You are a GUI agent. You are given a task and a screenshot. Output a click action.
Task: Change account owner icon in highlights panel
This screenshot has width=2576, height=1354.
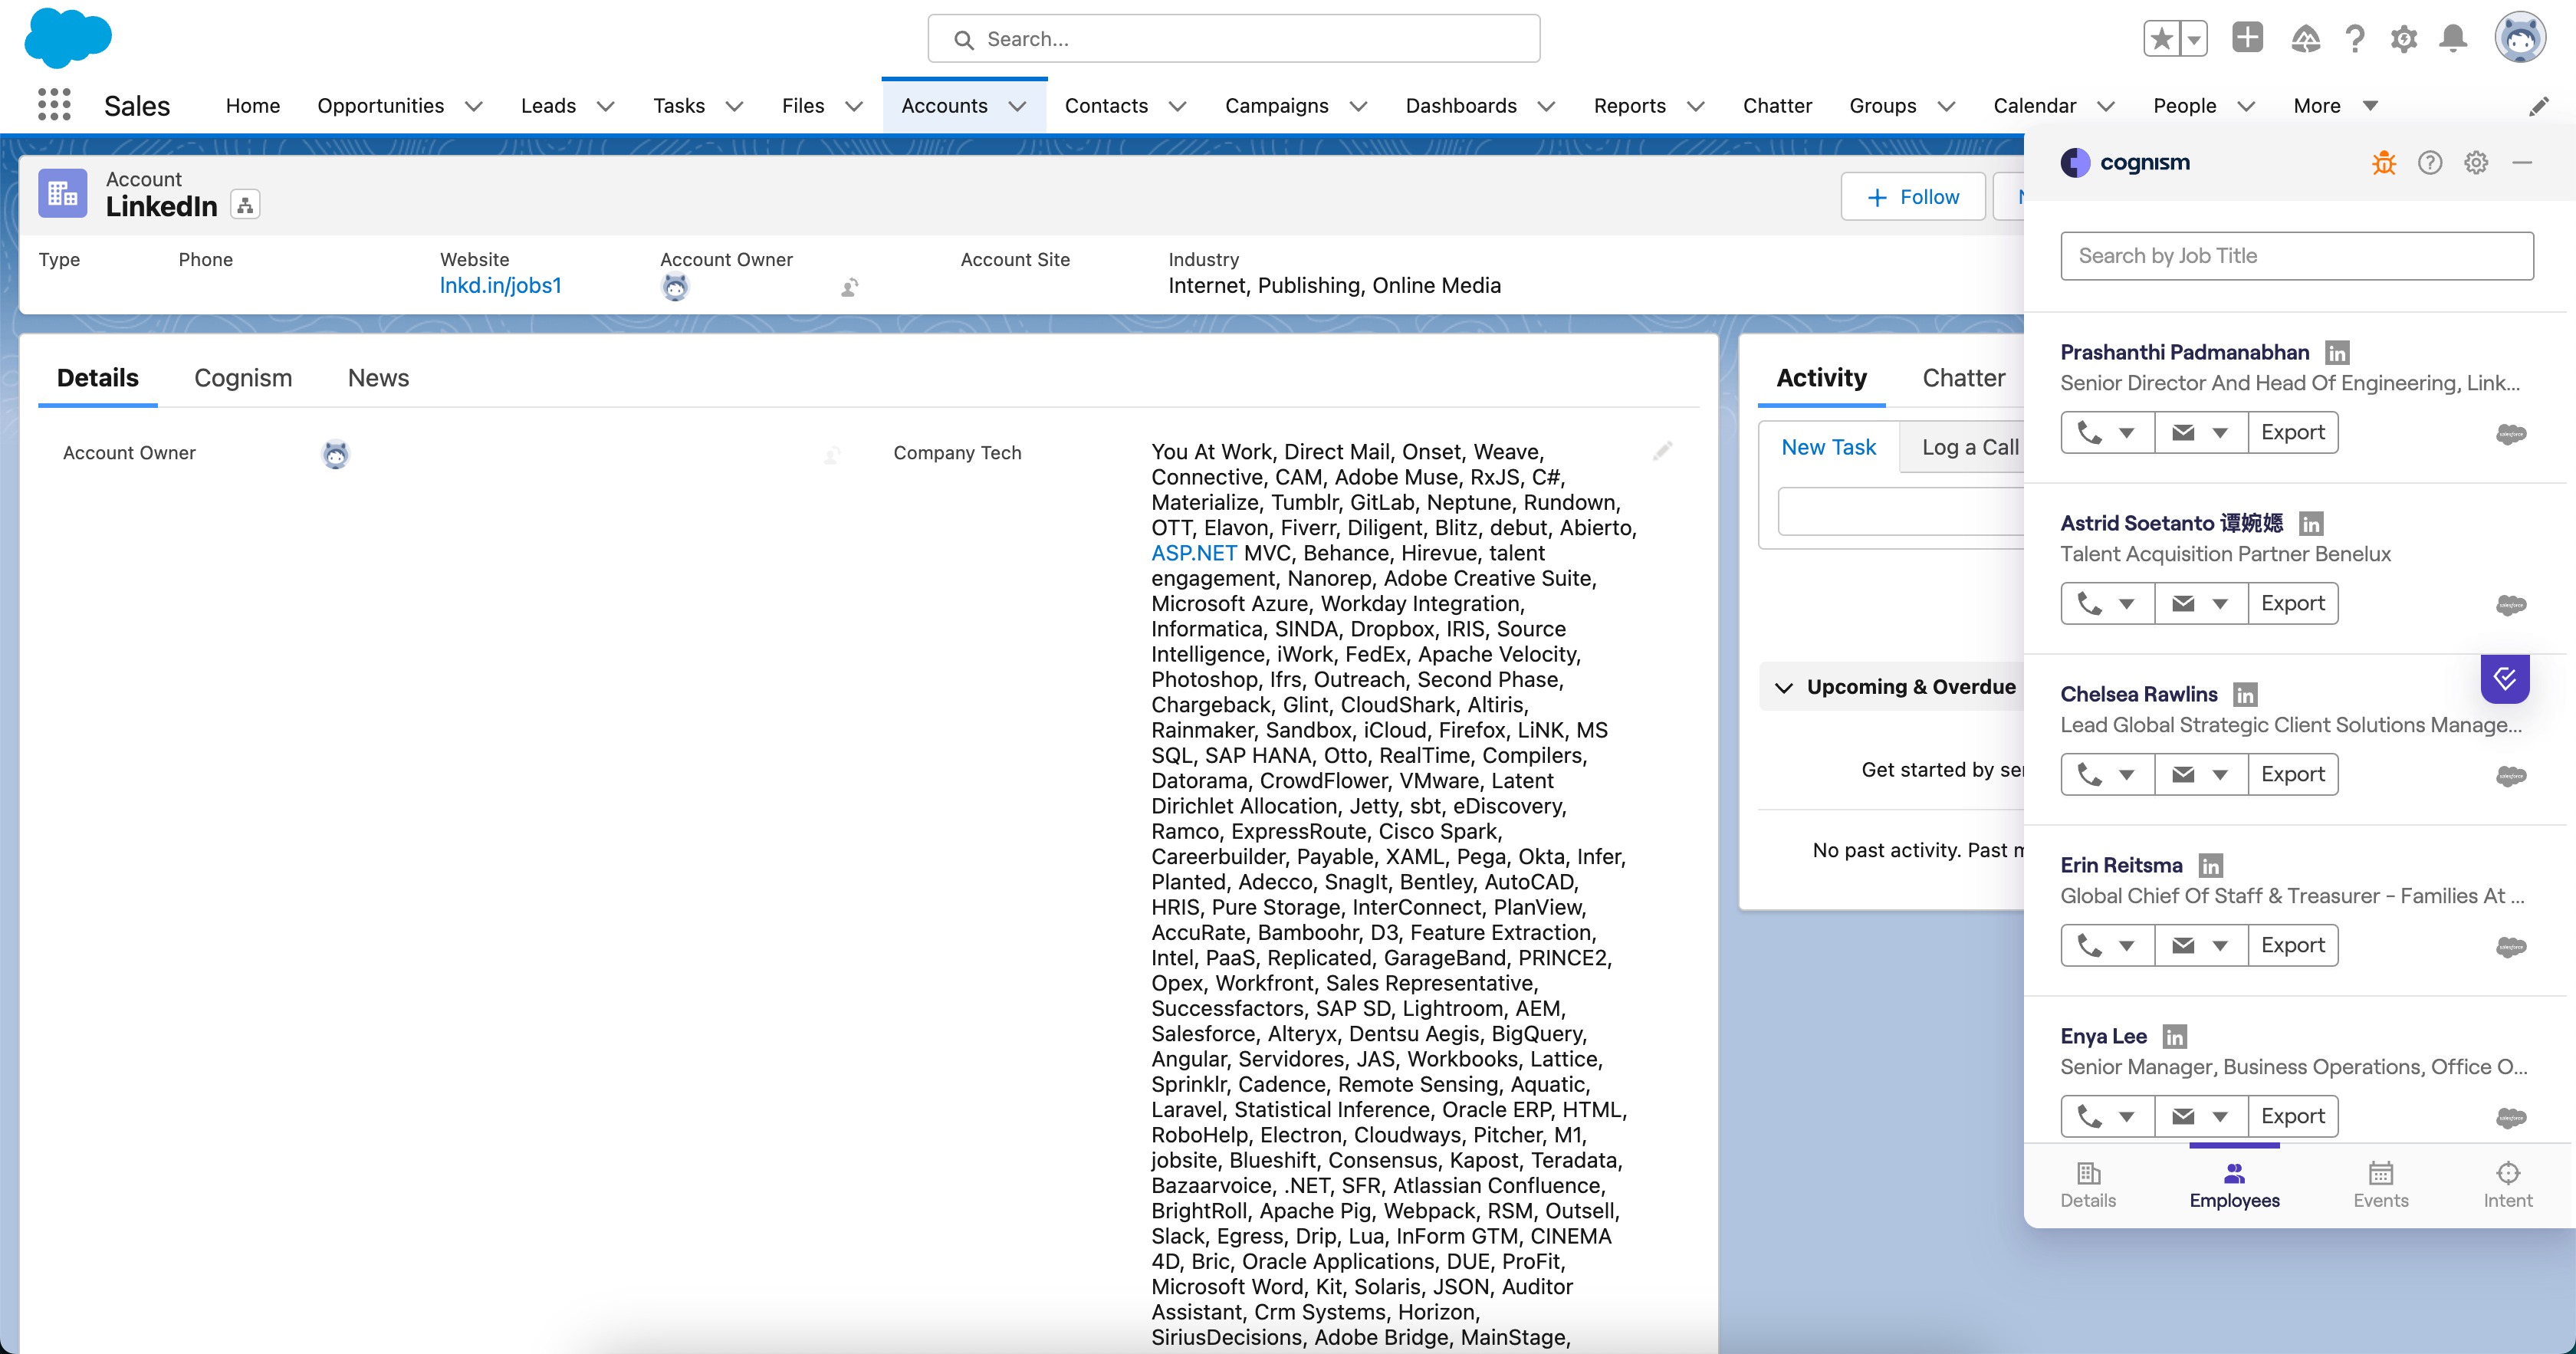click(x=850, y=288)
